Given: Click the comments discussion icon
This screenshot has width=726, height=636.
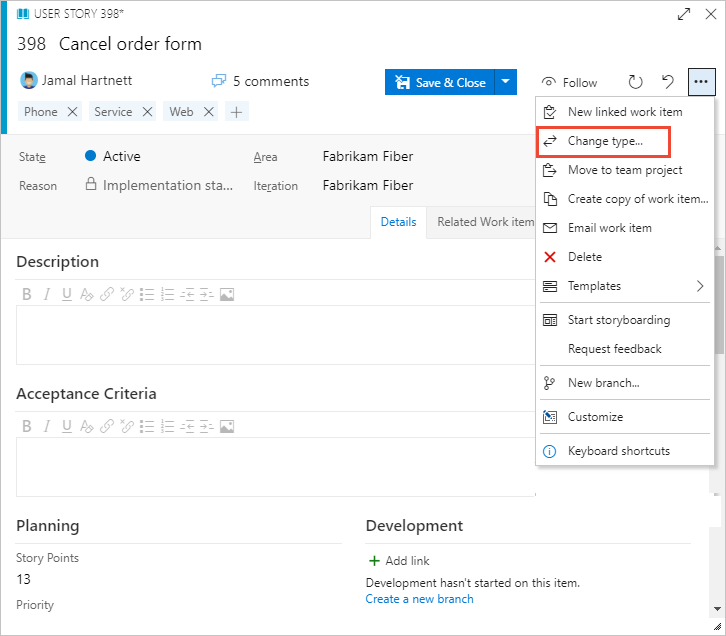Looking at the screenshot, I should tap(219, 81).
